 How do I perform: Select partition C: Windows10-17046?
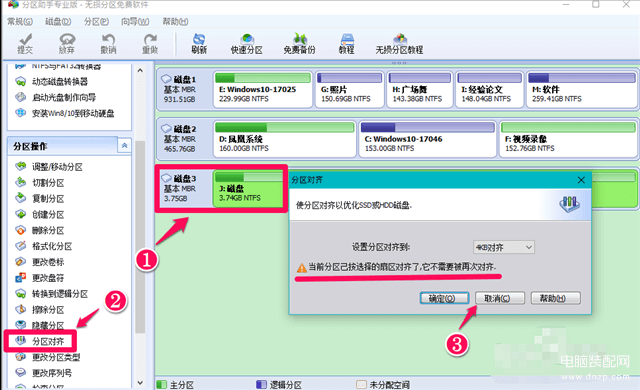pos(427,139)
